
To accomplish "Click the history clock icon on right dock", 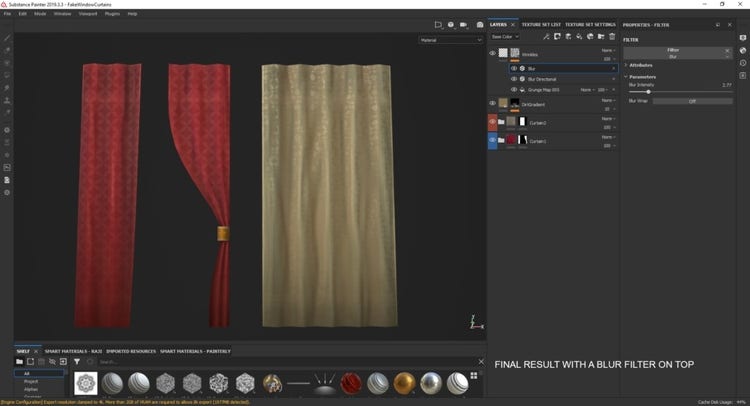I will tap(743, 63).
